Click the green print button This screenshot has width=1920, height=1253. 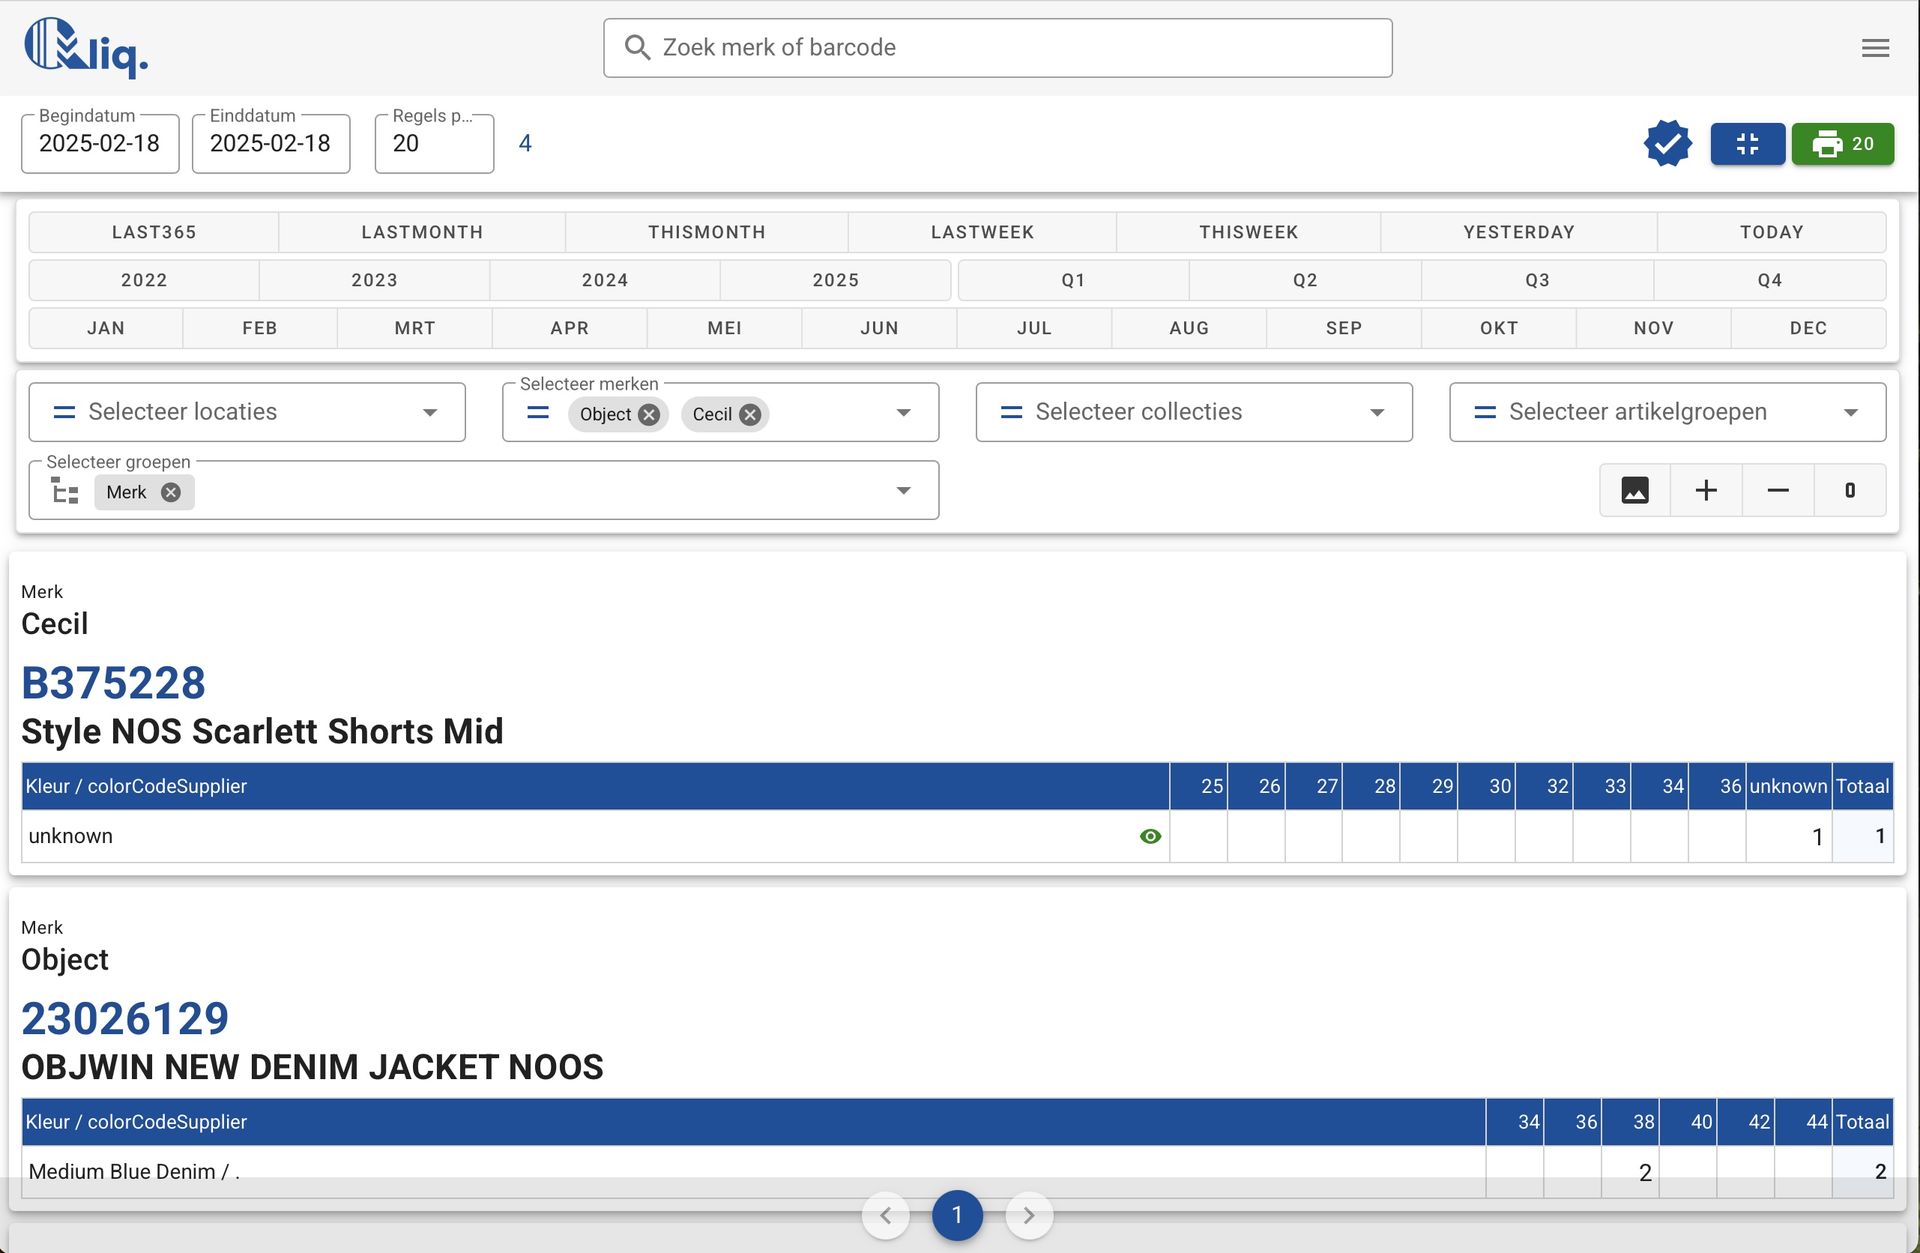(1842, 144)
